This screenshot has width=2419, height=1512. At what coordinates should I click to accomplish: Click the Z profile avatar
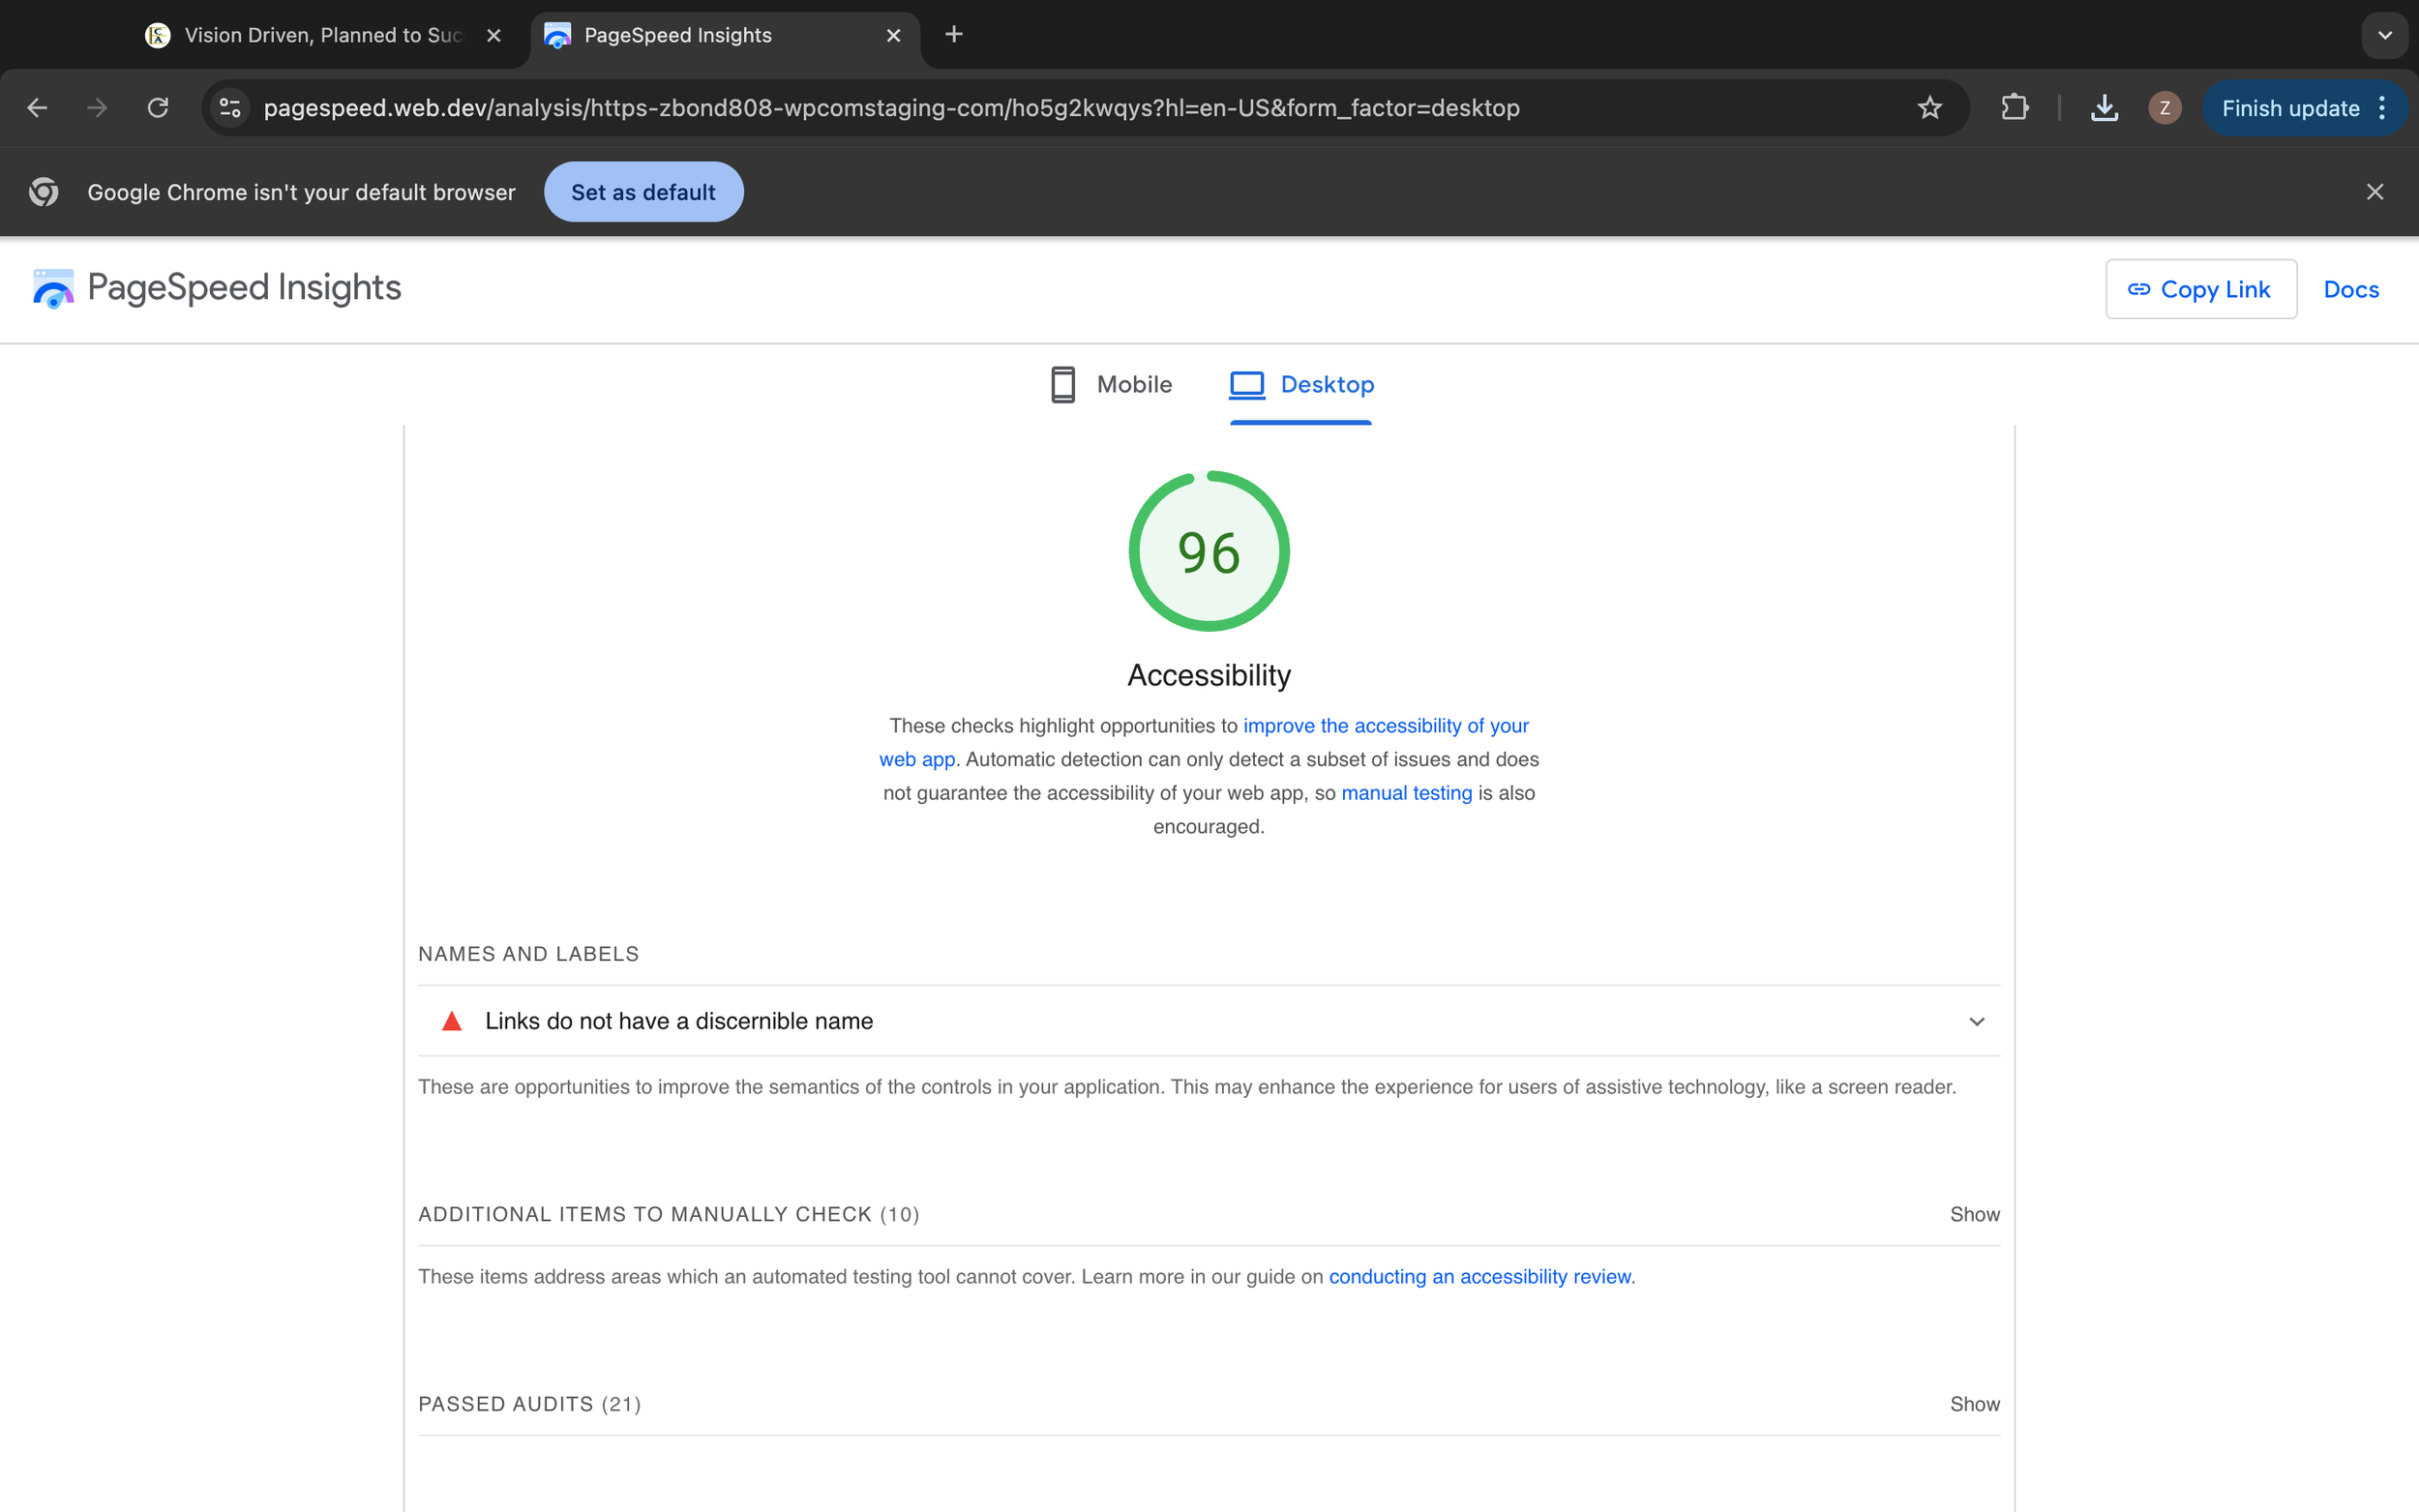(2164, 108)
